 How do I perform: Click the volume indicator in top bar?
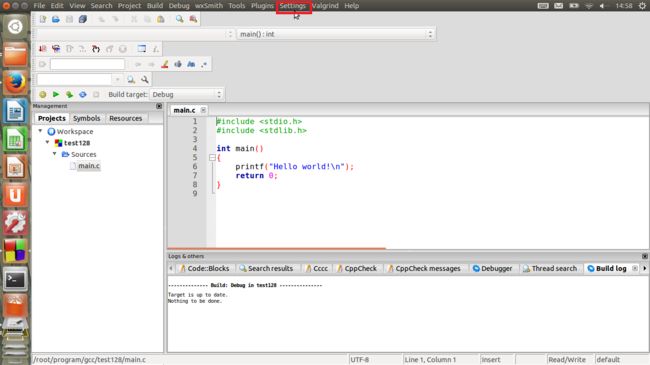pyautogui.click(x=602, y=6)
